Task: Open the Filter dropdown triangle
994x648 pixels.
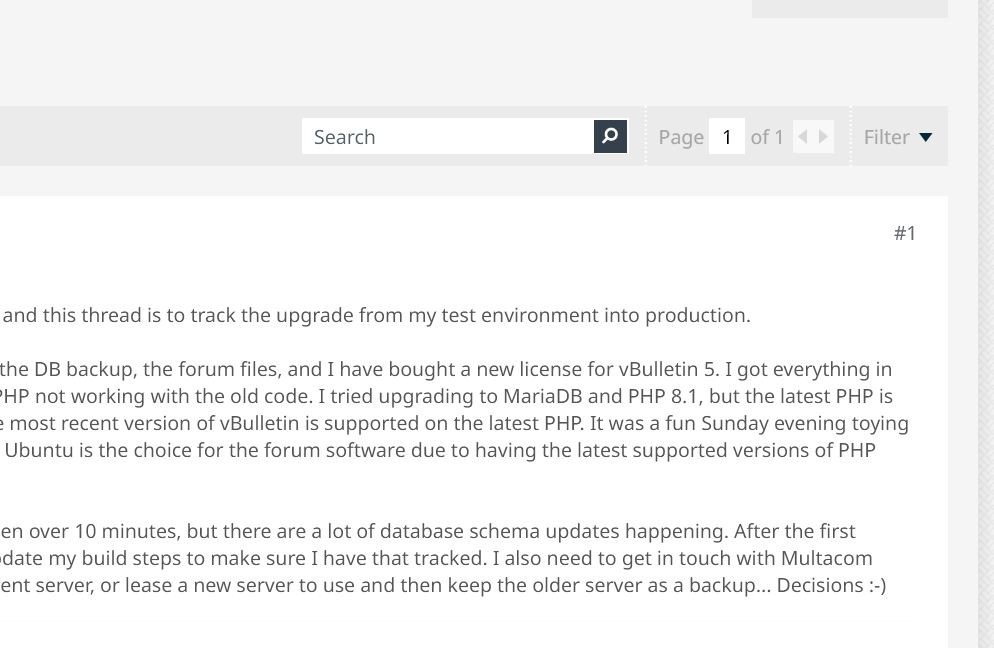Action: pos(926,137)
